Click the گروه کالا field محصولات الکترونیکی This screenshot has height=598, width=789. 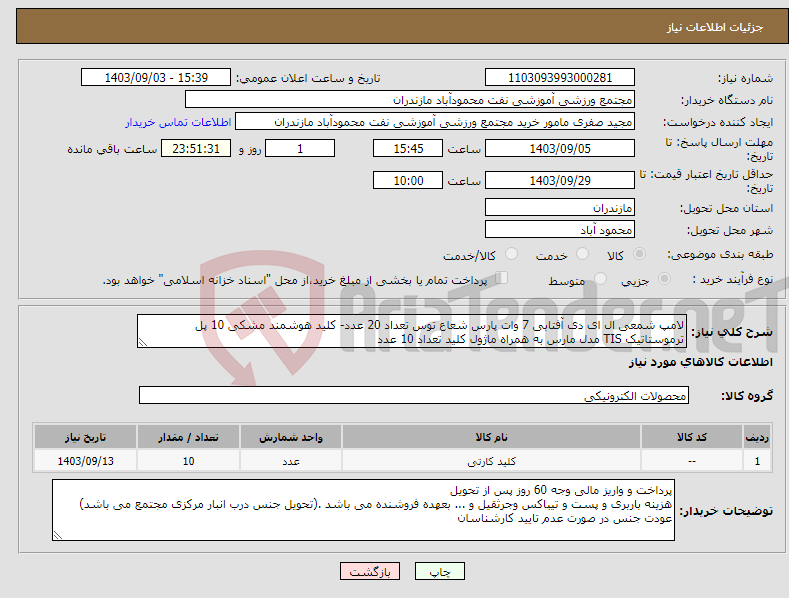pos(414,395)
